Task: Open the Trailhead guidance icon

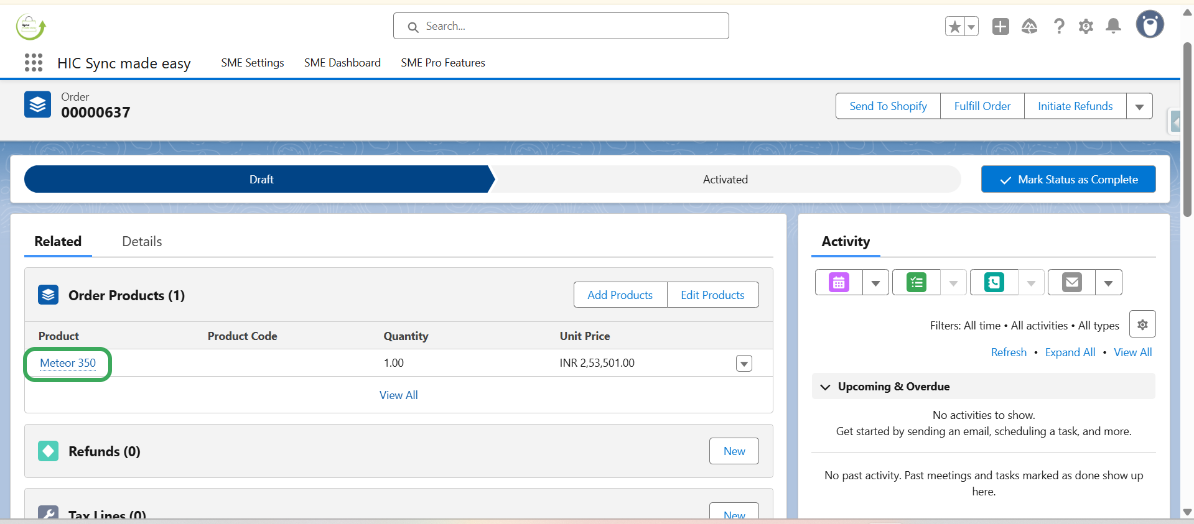Action: click(x=1030, y=27)
